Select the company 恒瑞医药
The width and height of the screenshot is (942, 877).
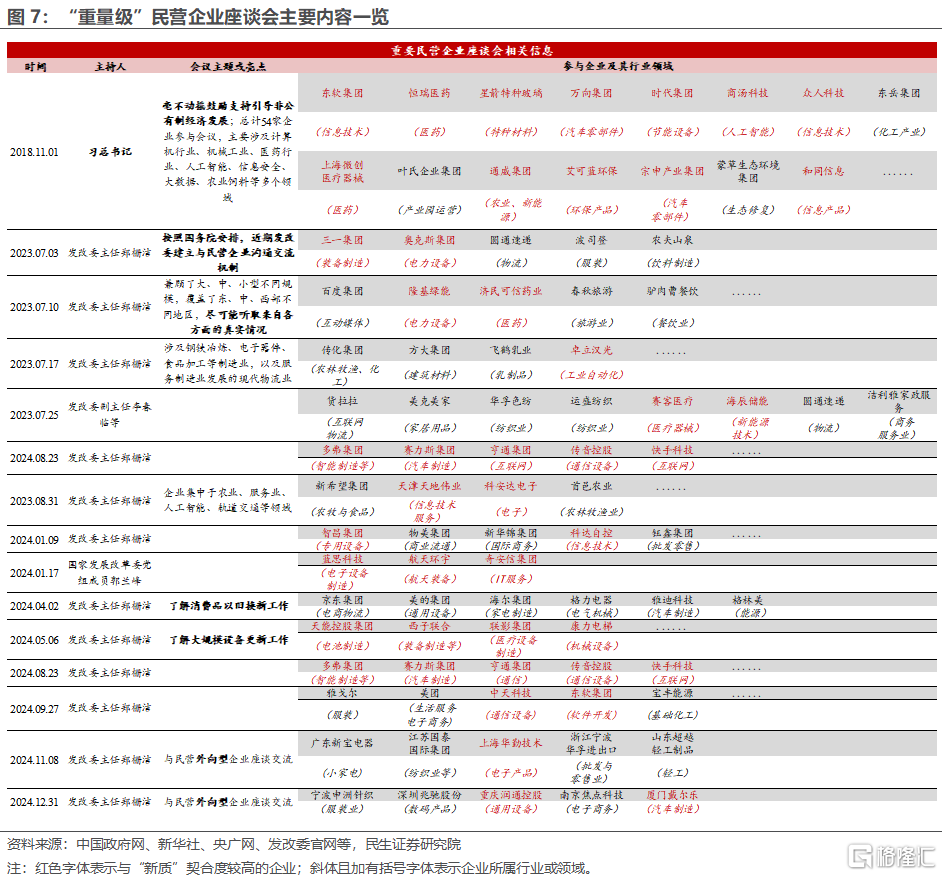(429, 93)
